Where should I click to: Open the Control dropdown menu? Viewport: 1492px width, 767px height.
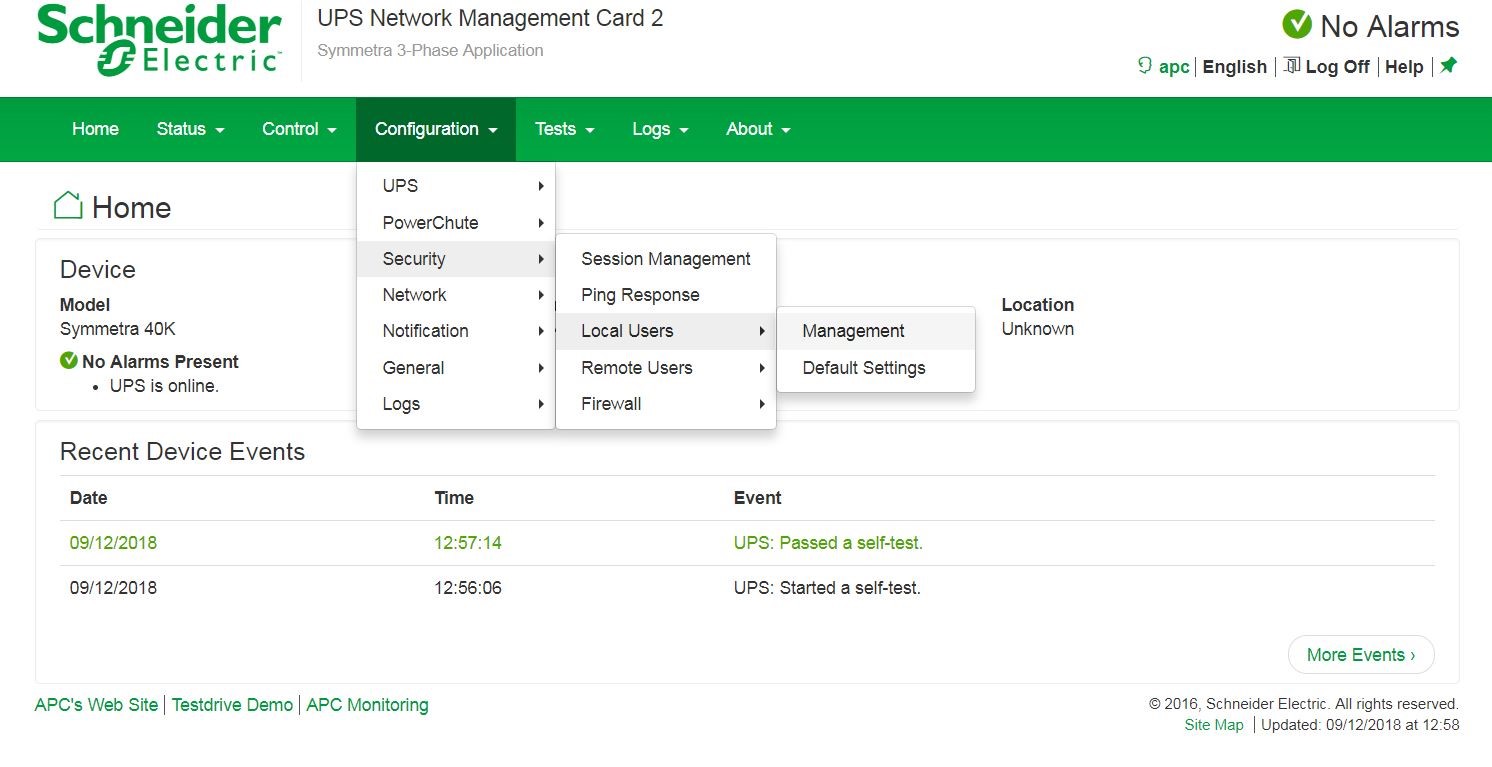[x=299, y=129]
